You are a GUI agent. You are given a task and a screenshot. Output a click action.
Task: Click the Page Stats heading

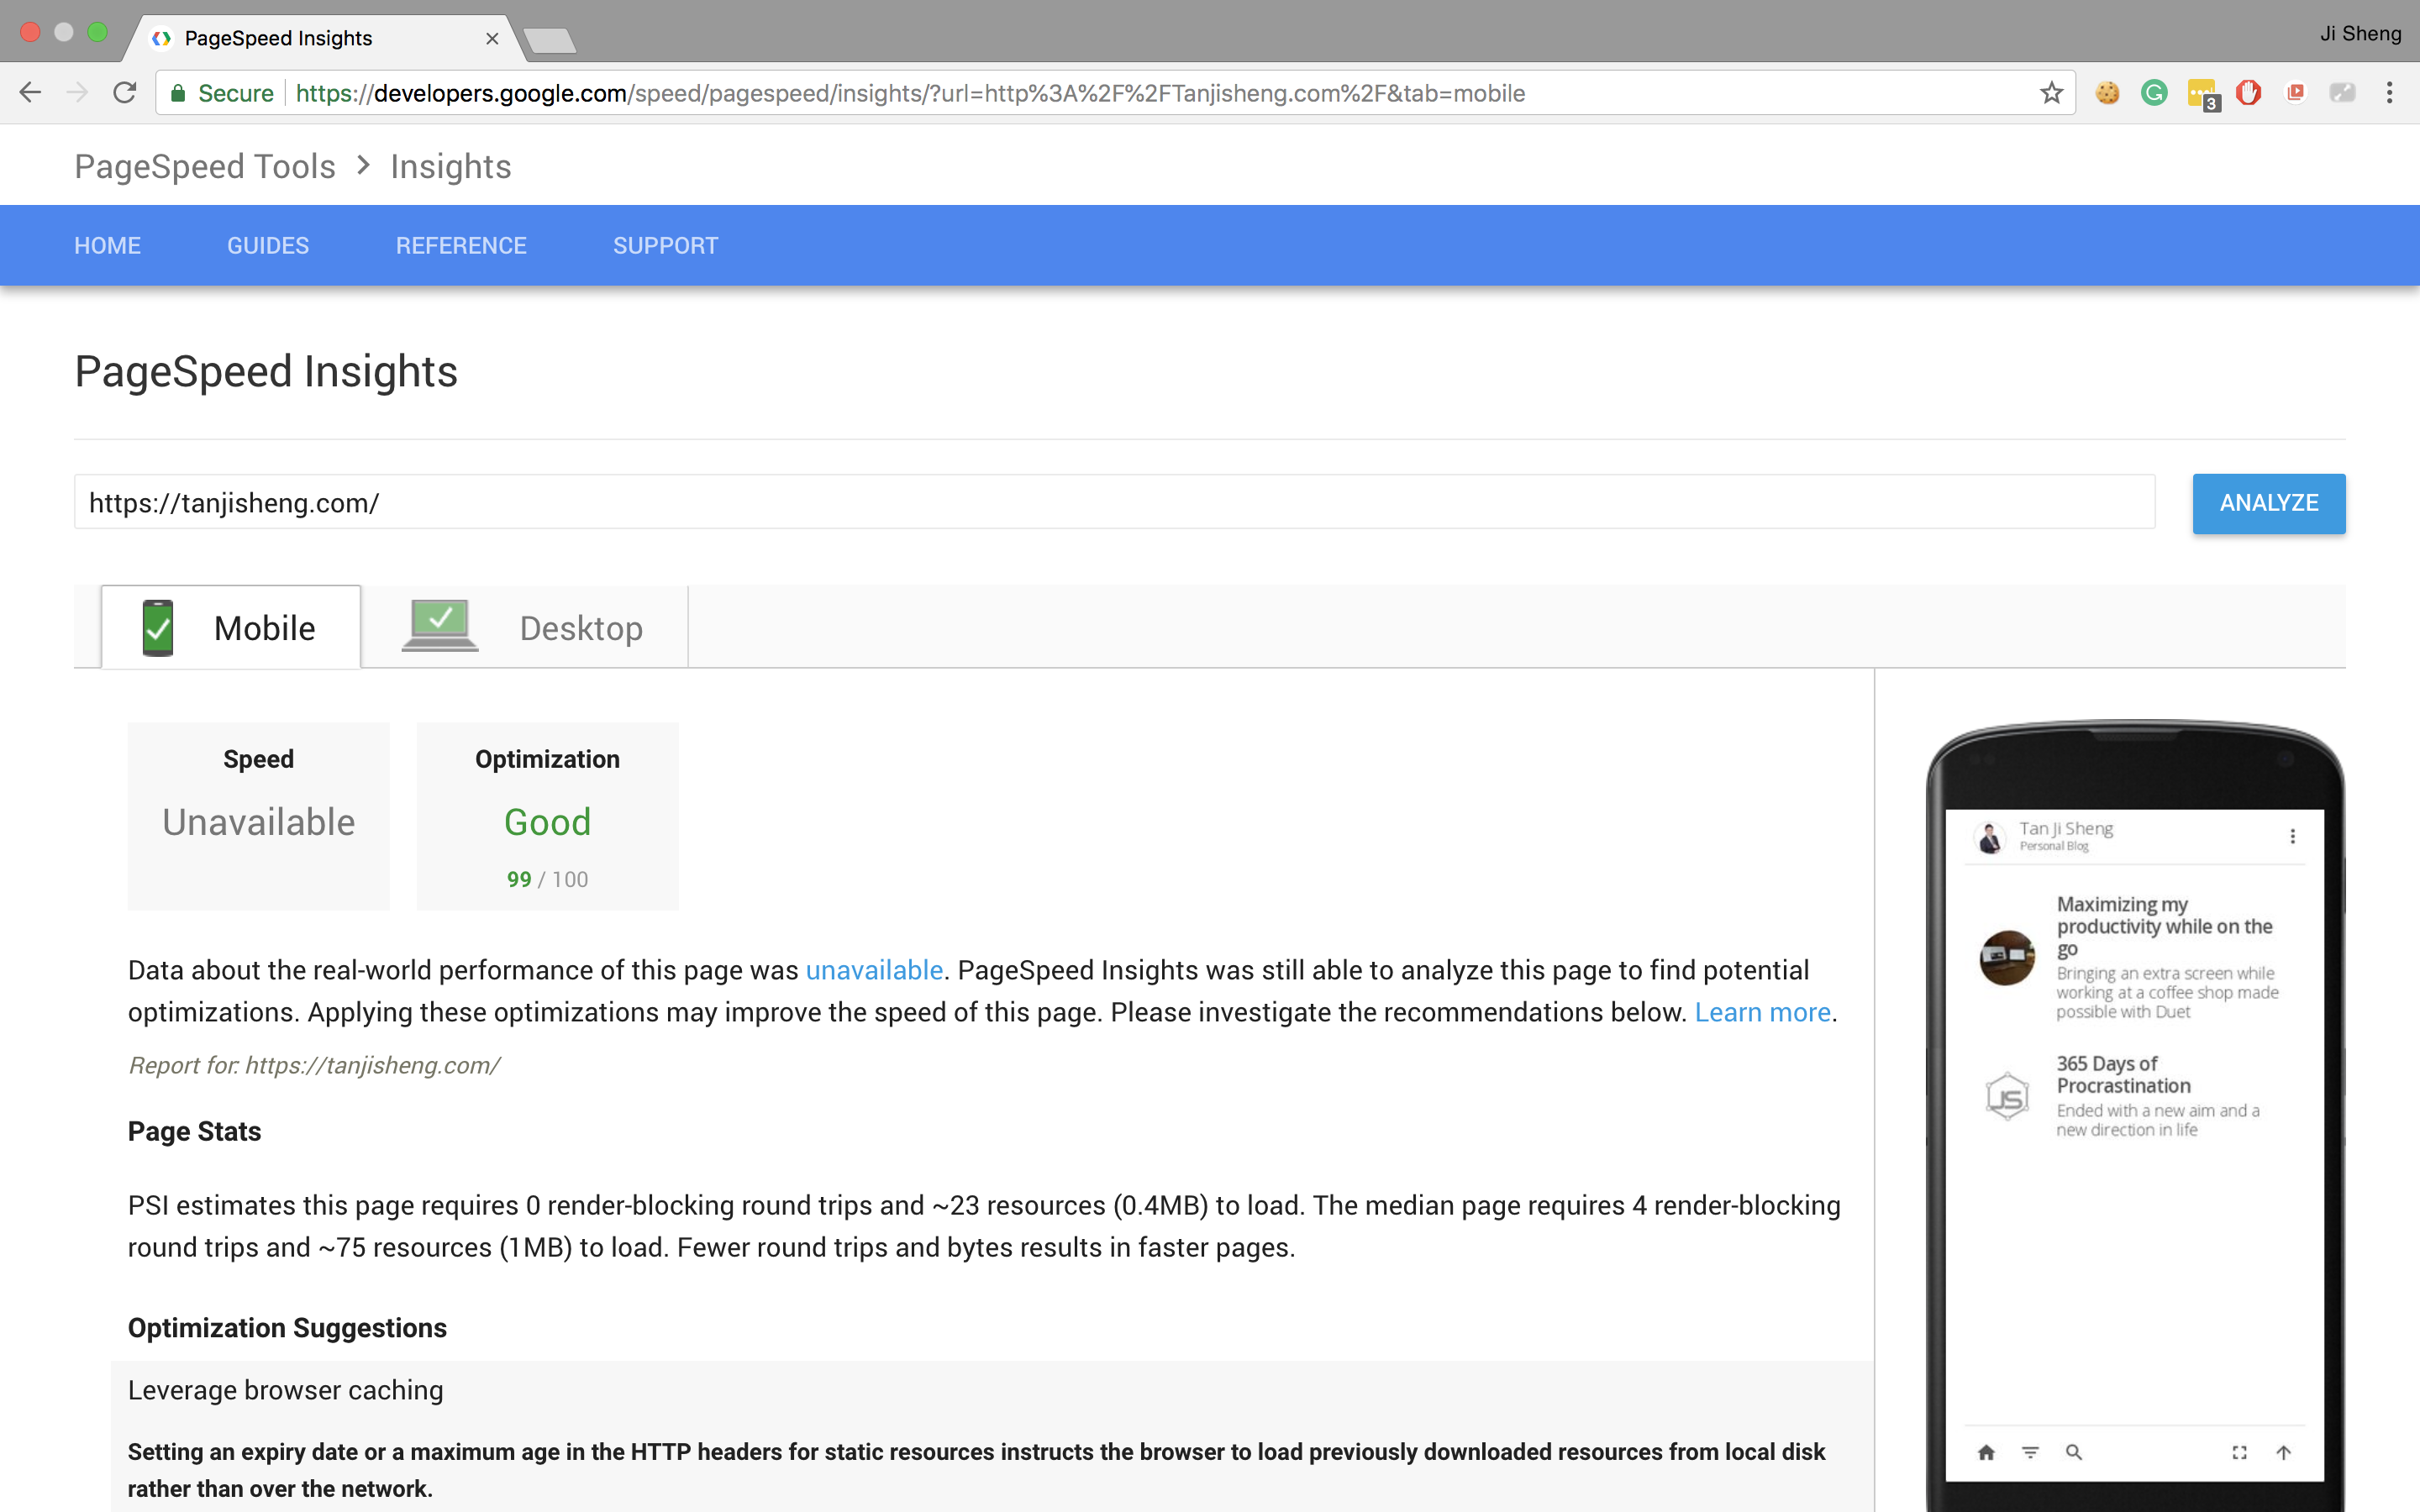[x=194, y=1131]
